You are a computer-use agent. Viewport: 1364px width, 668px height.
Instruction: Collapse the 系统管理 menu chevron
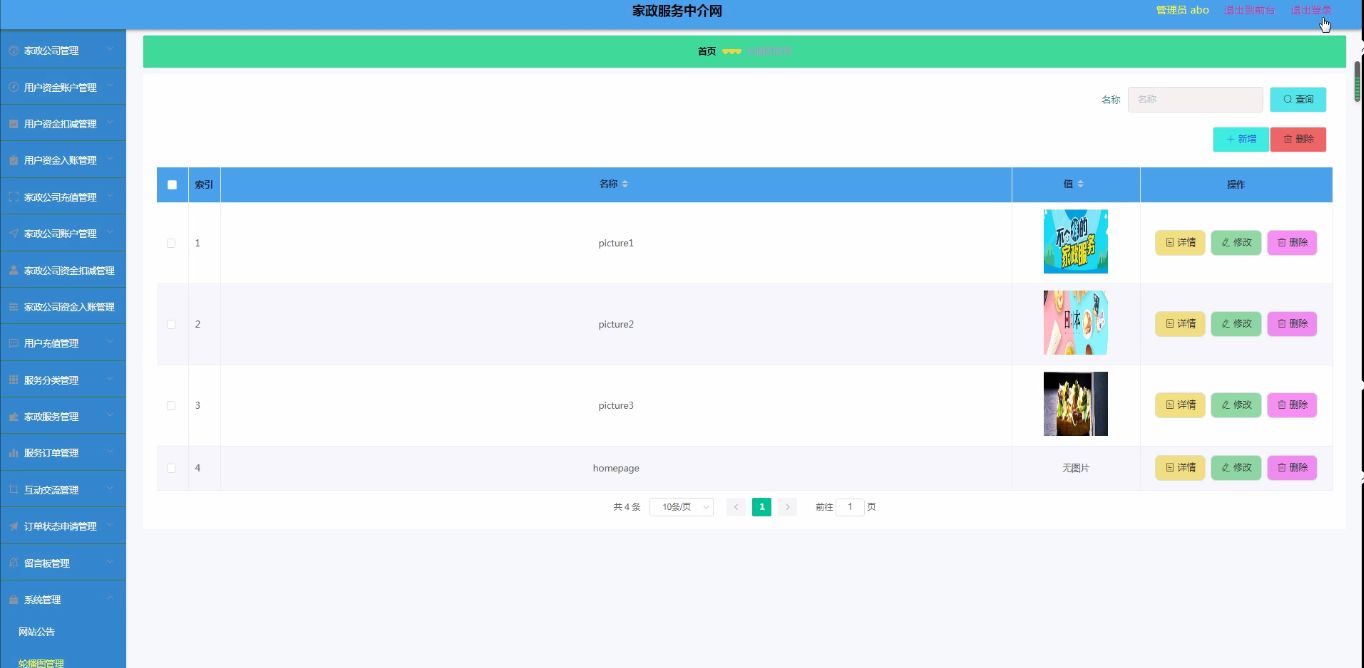click(110, 598)
